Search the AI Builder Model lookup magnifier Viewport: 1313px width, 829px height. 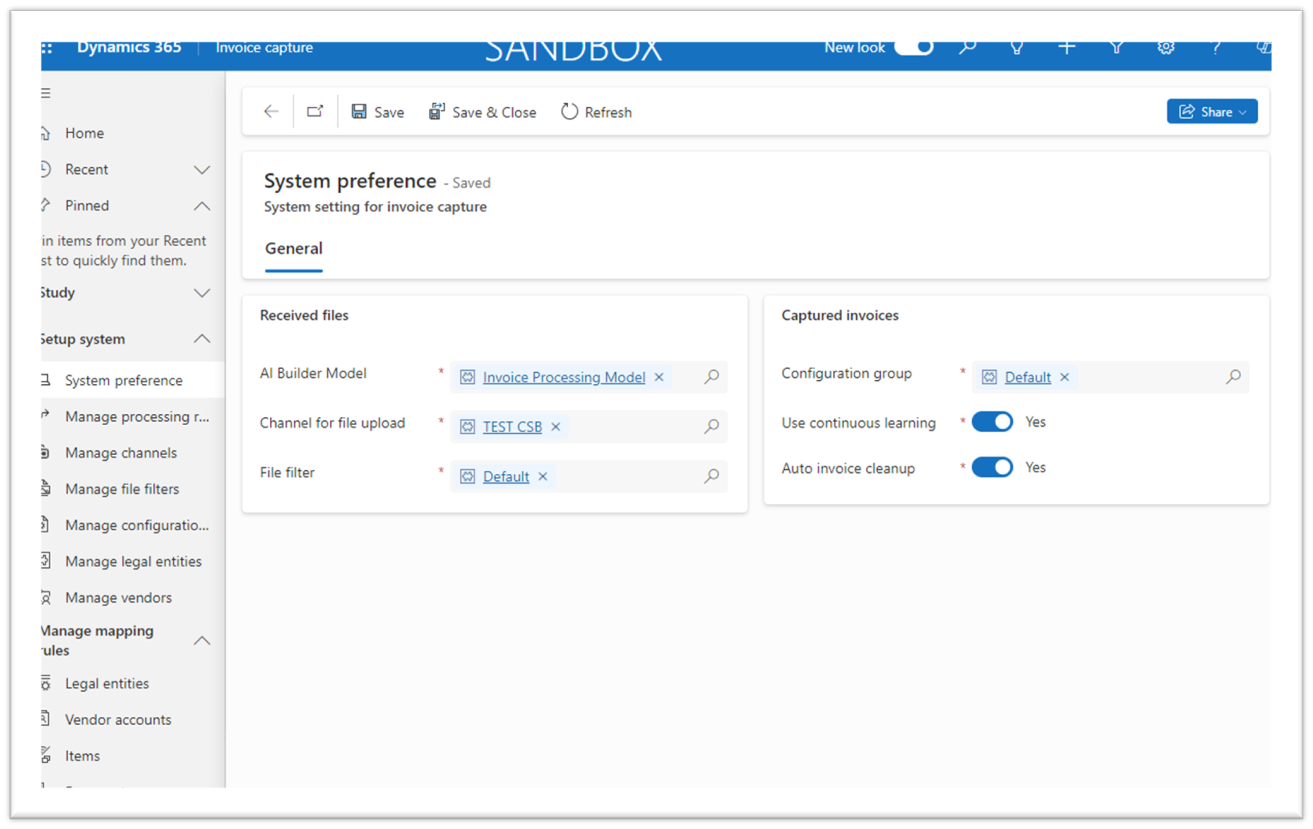click(711, 377)
